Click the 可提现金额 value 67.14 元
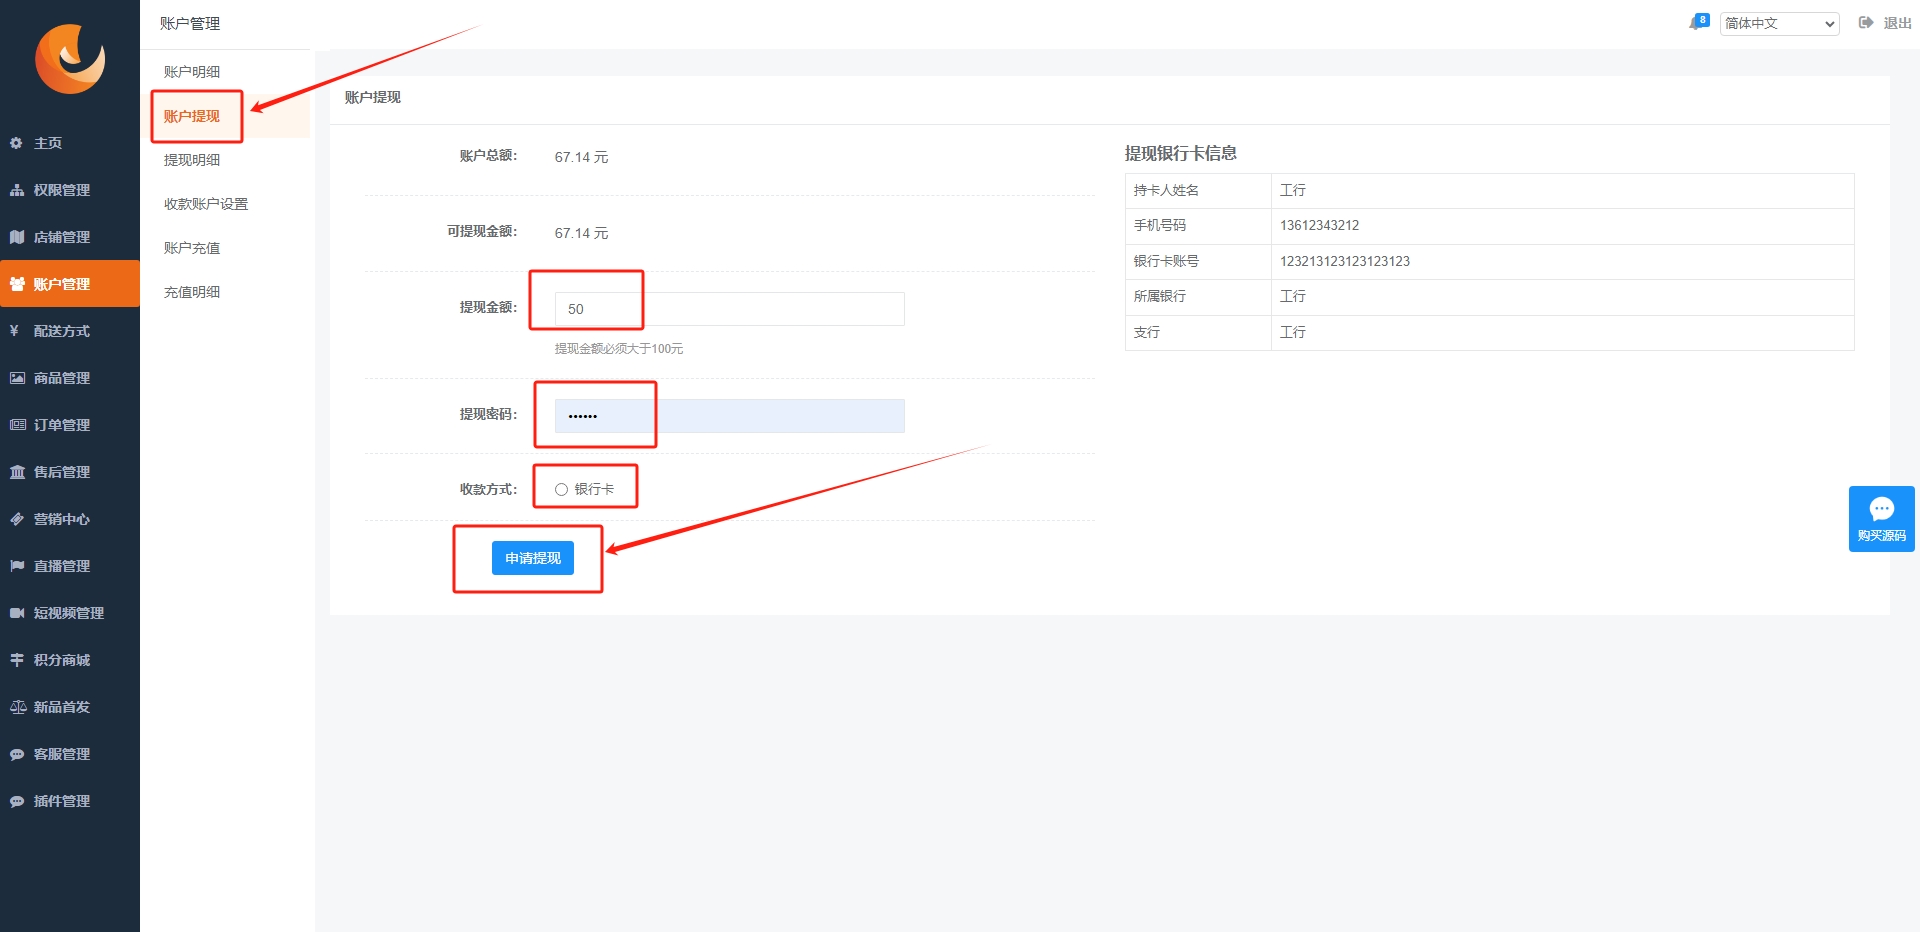Screen dimensions: 1920x932 (582, 233)
